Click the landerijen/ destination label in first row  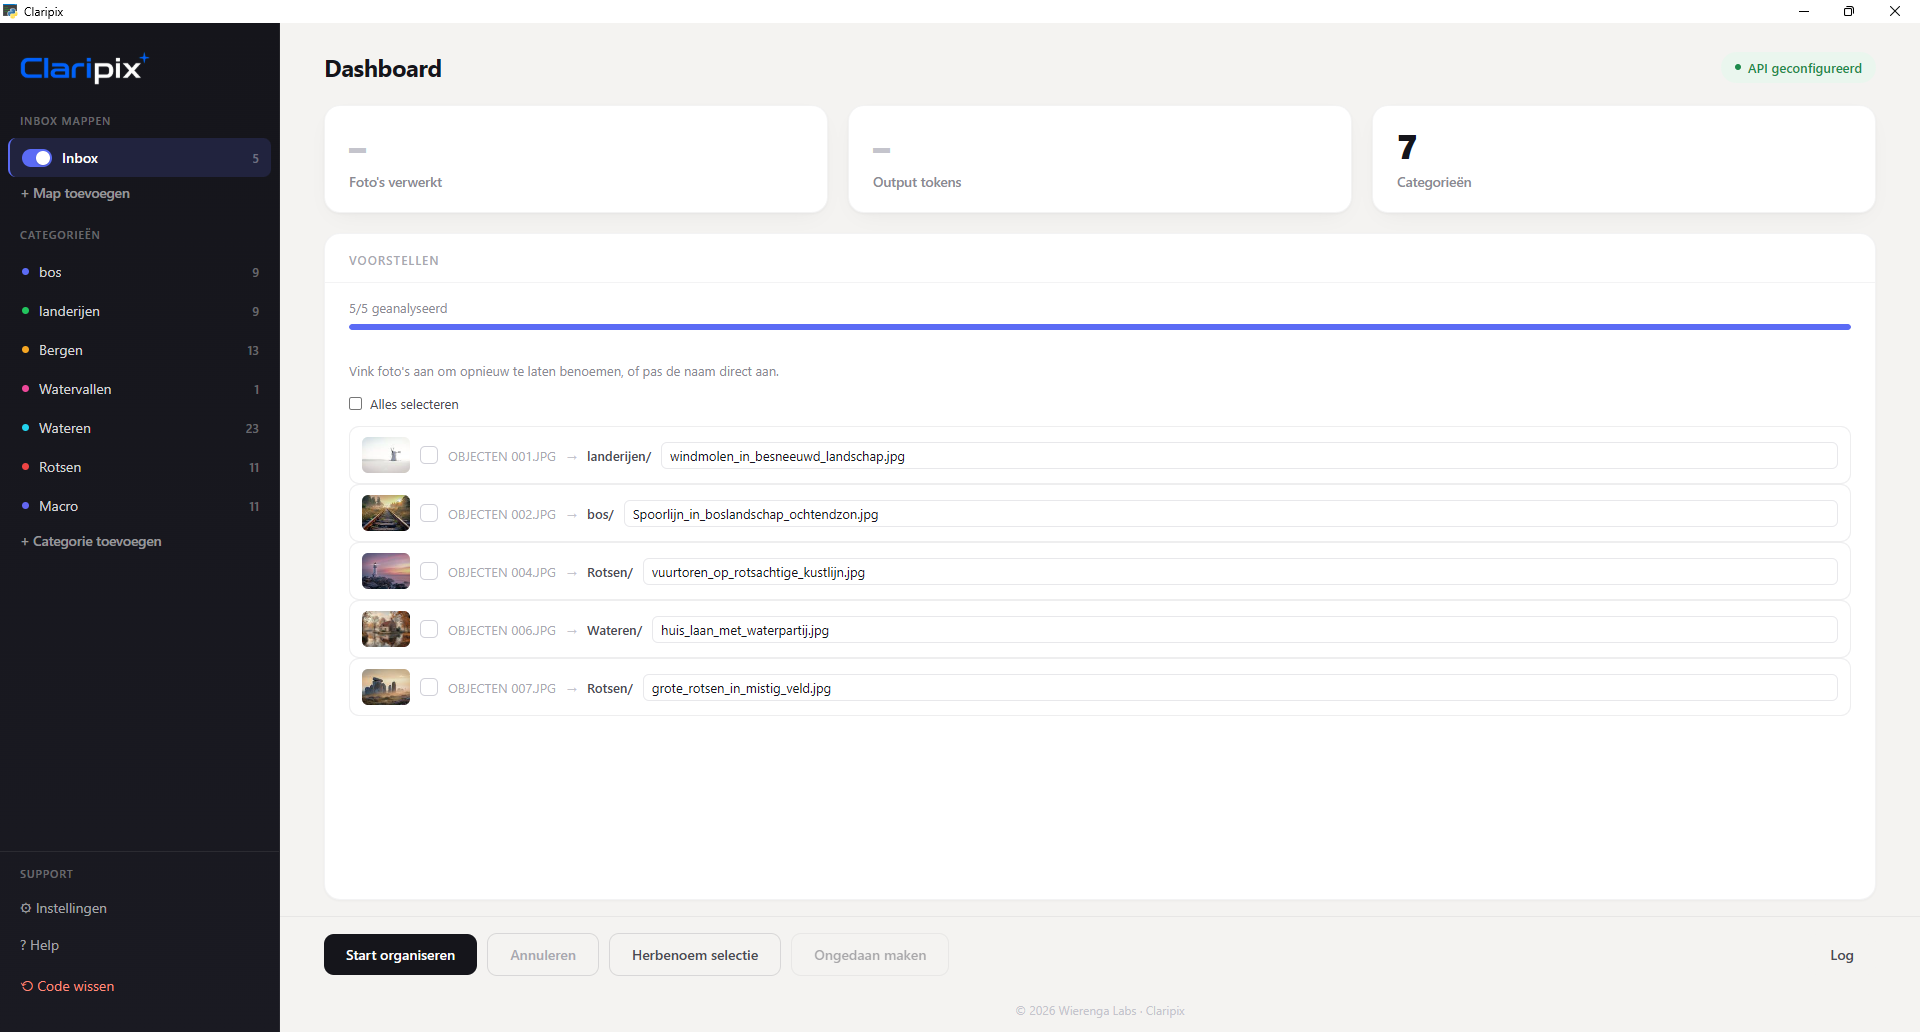pyautogui.click(x=619, y=456)
